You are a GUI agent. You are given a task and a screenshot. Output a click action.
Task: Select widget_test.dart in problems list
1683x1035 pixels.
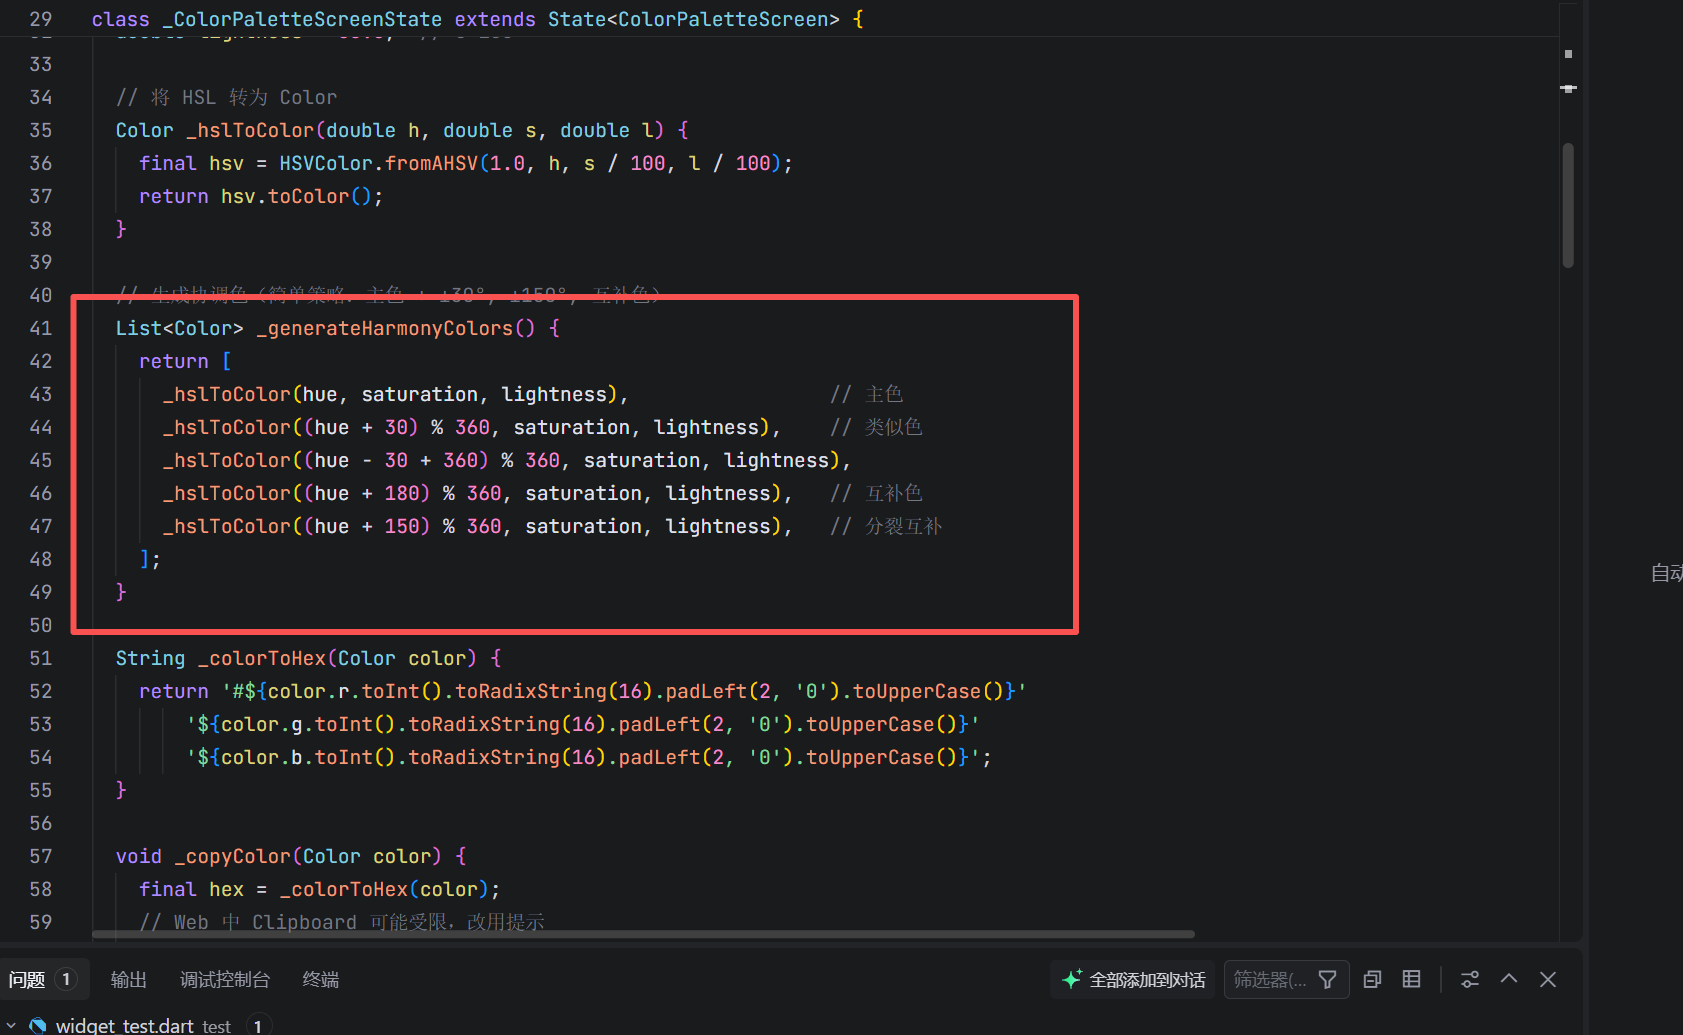125,1026
